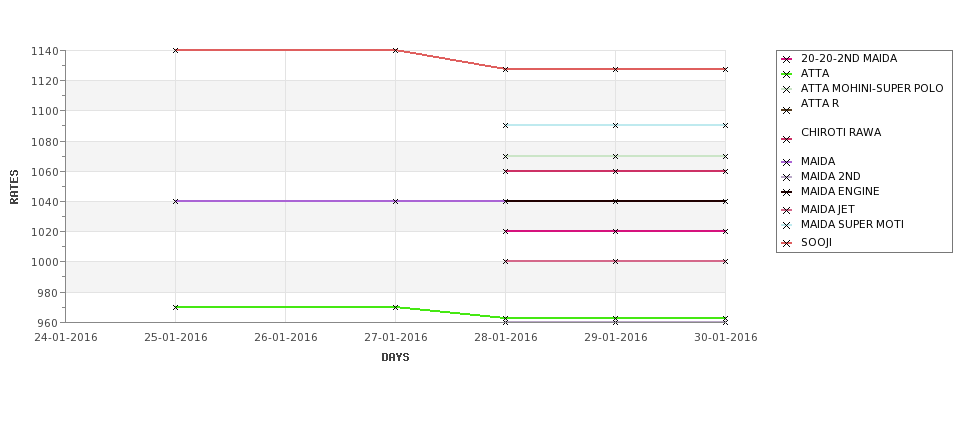Click the MAIDA data point at 25-01-2016
This screenshot has width=975, height=429.
tap(175, 201)
